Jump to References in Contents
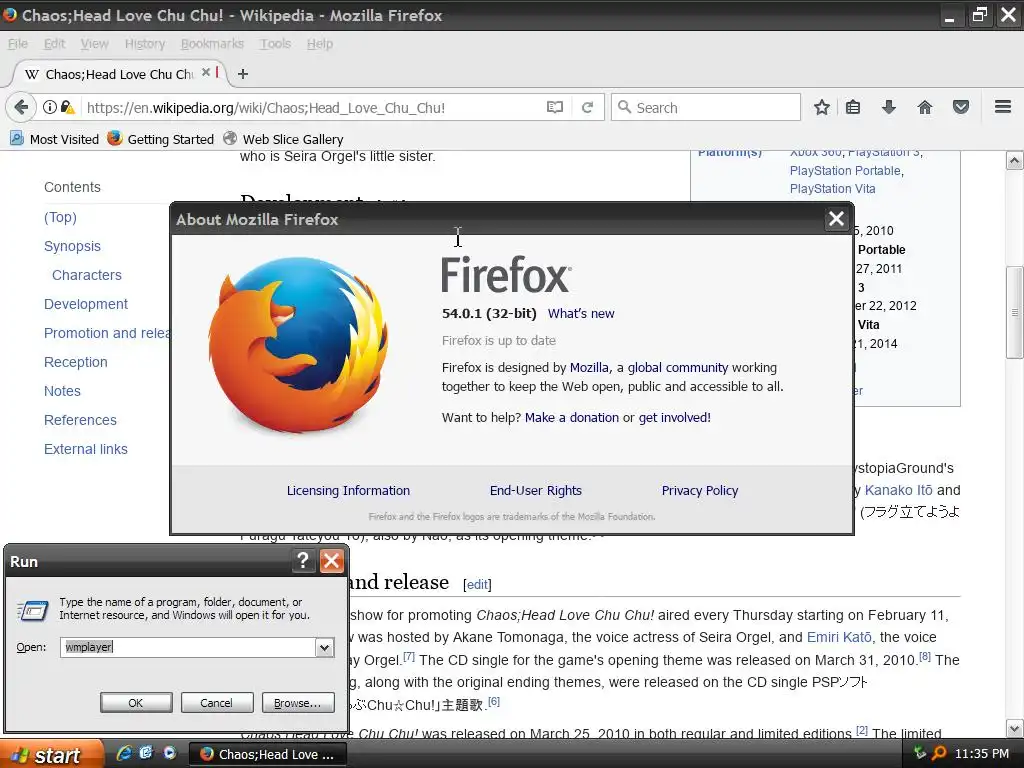This screenshot has height=768, width=1024. (x=80, y=420)
